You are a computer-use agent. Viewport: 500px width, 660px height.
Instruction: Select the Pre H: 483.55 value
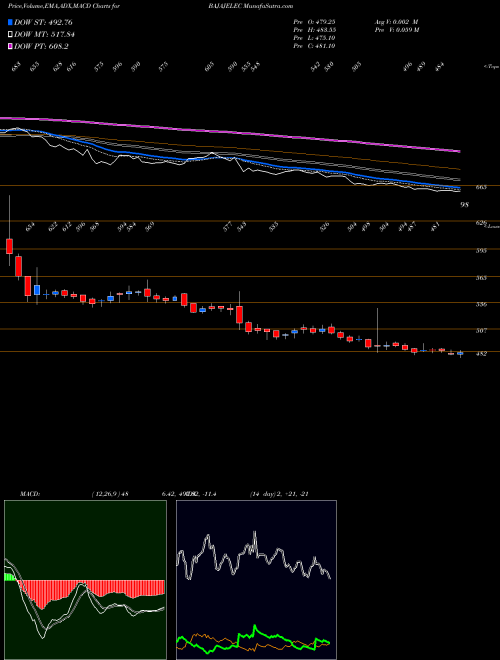[315, 30]
